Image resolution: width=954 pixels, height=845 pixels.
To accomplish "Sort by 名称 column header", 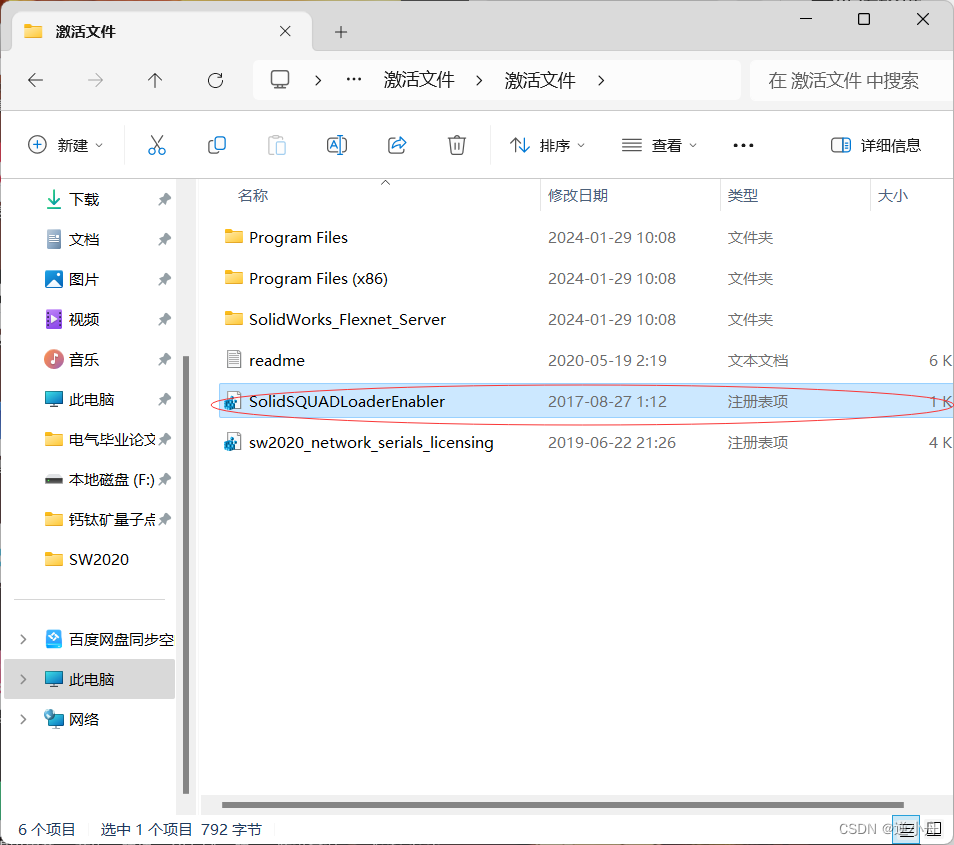I will pos(253,195).
